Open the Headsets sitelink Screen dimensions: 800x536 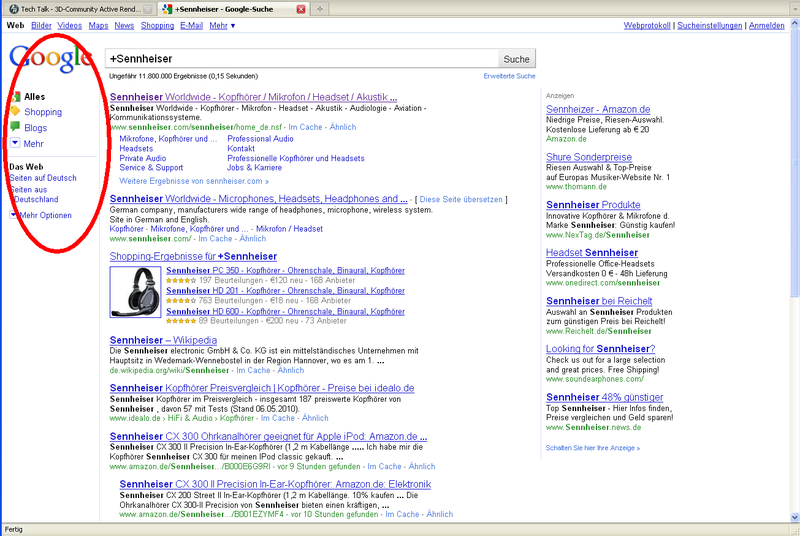(136, 148)
